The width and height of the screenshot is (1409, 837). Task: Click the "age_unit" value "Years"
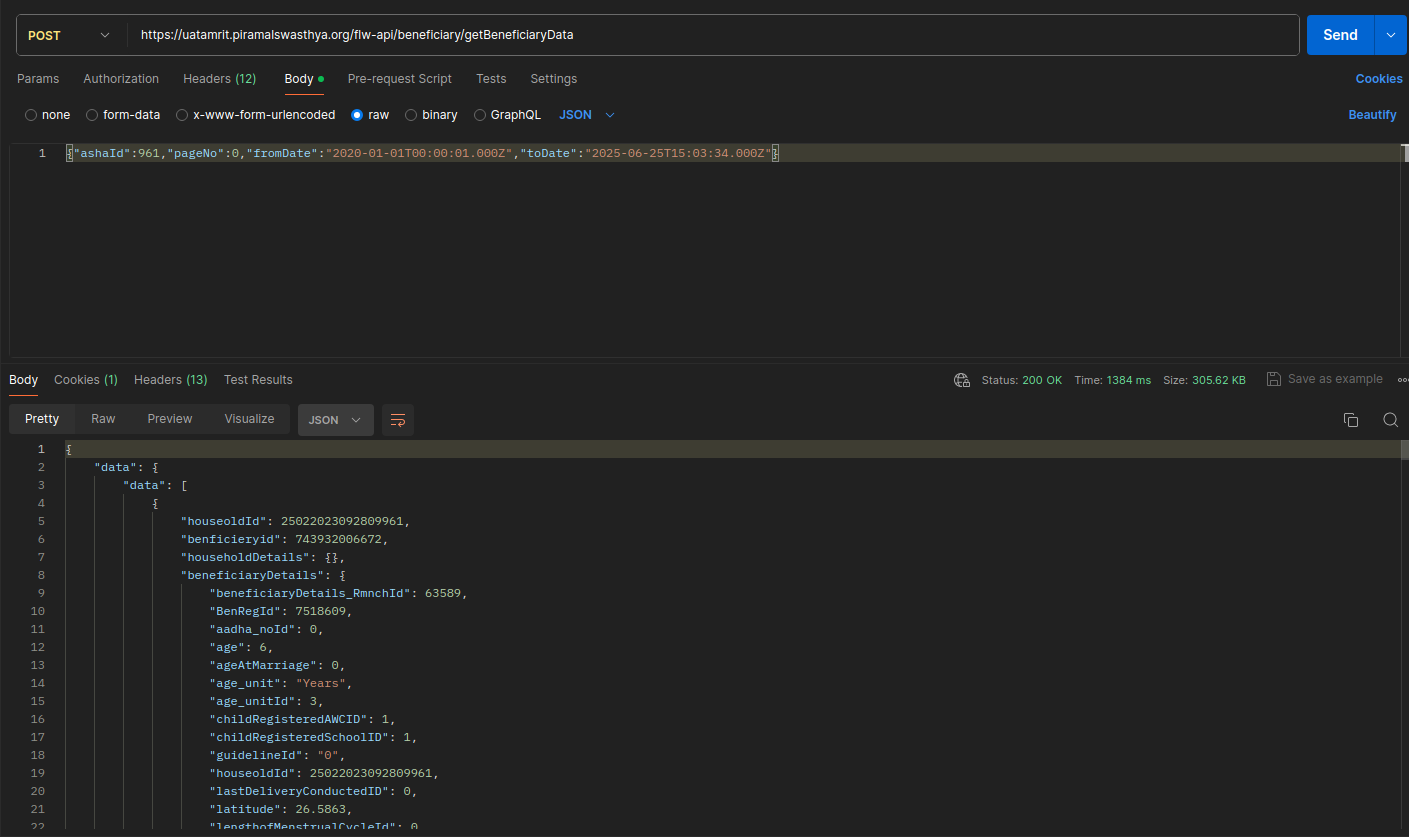coord(321,683)
